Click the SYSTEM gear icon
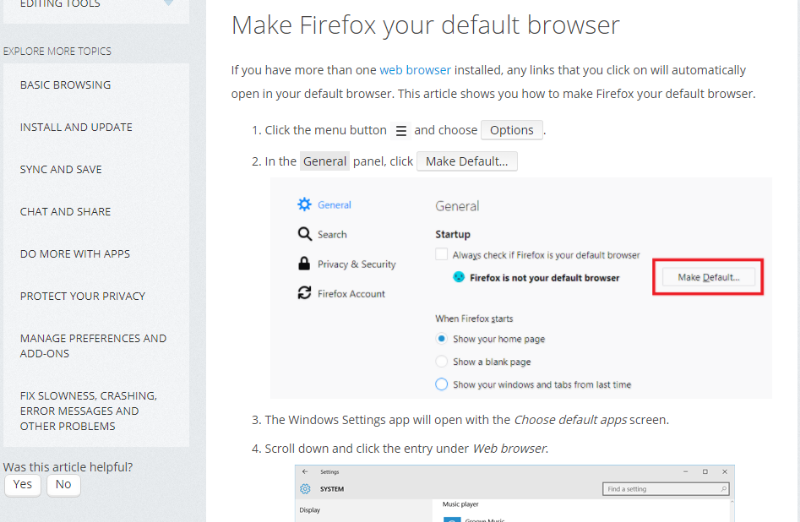800x522 pixels. (305, 489)
